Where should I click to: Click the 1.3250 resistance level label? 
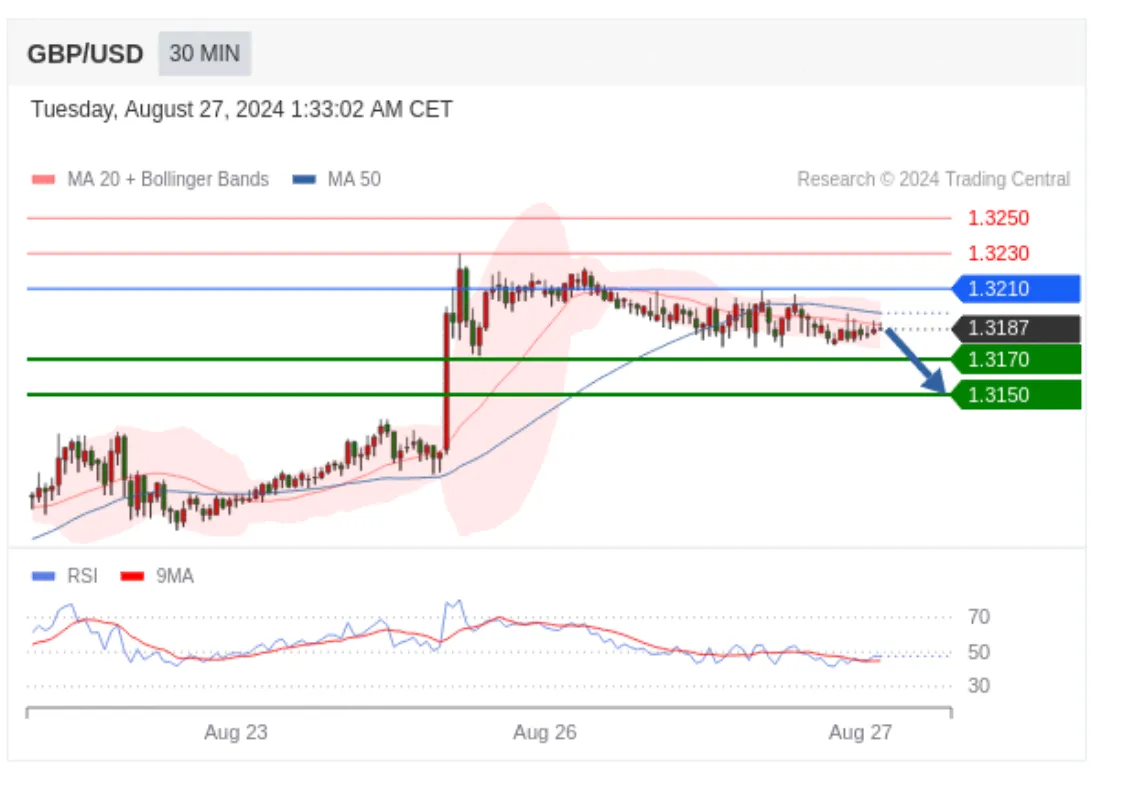(x=998, y=218)
